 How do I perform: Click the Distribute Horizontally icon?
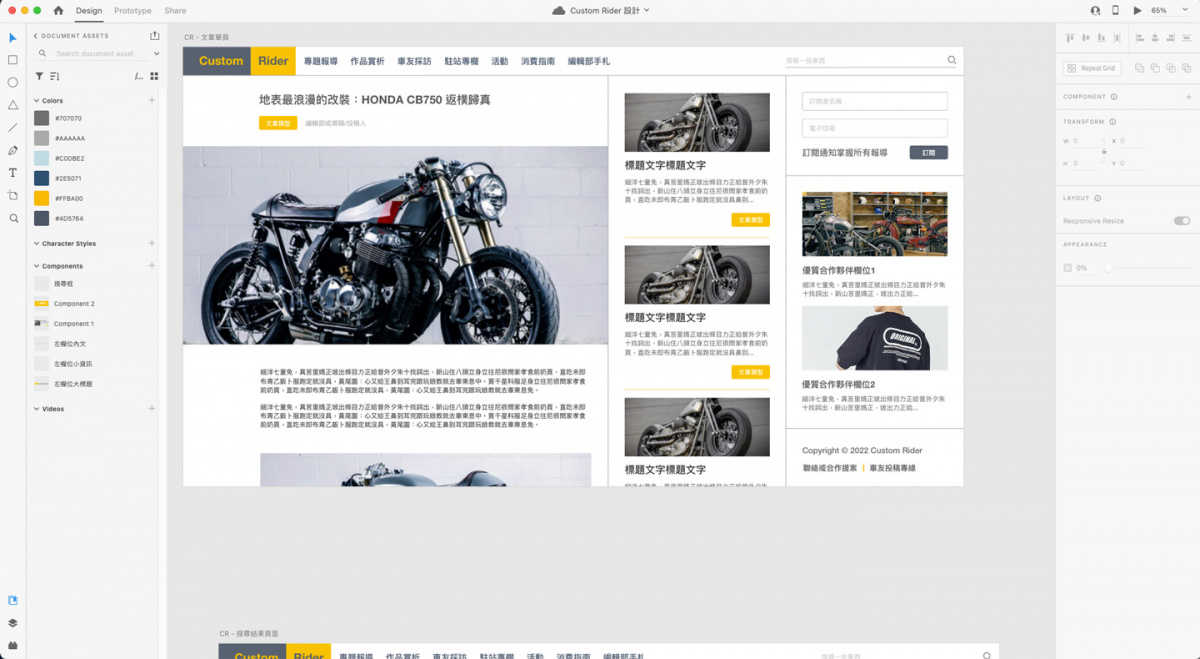[x=1119, y=38]
